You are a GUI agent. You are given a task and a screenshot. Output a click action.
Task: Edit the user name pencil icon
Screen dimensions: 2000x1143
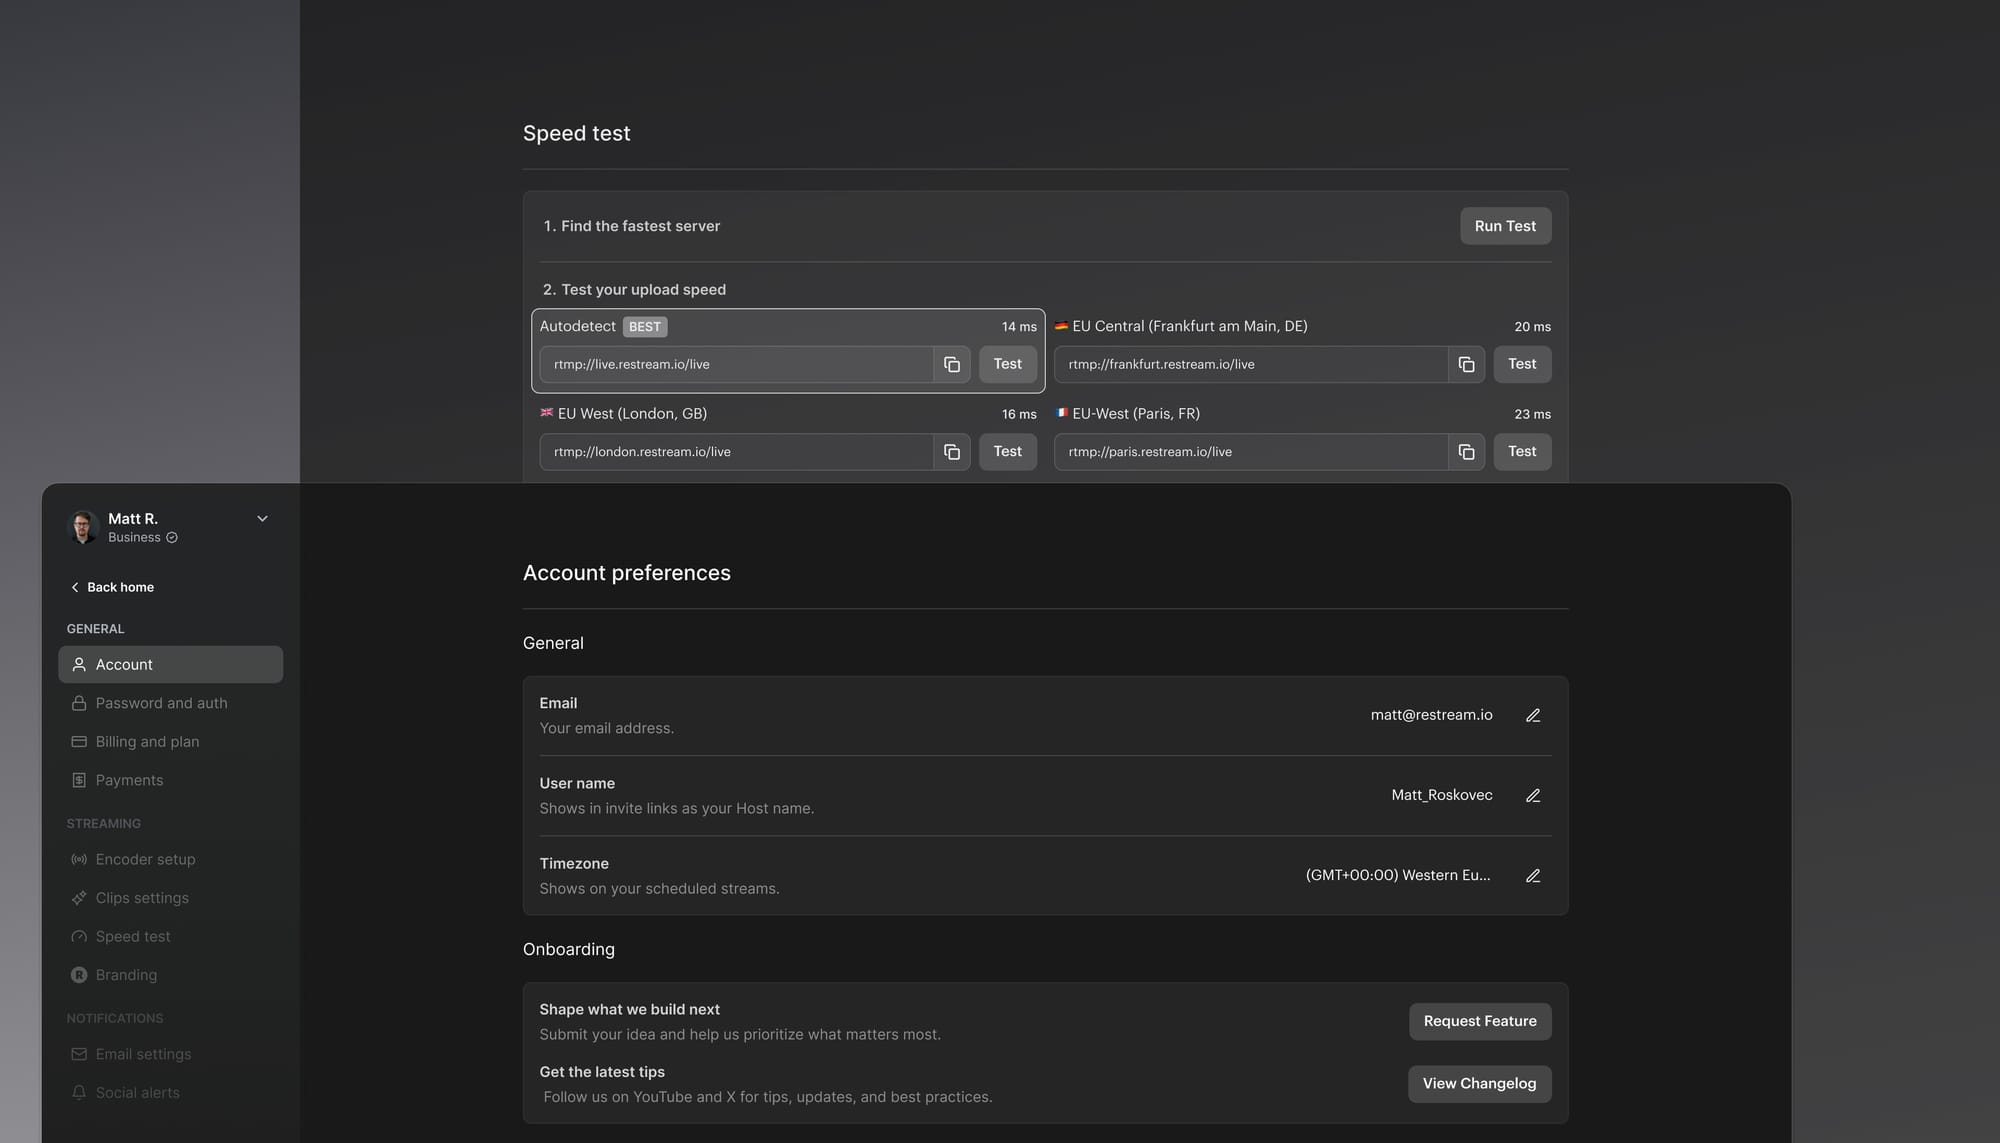(1532, 796)
